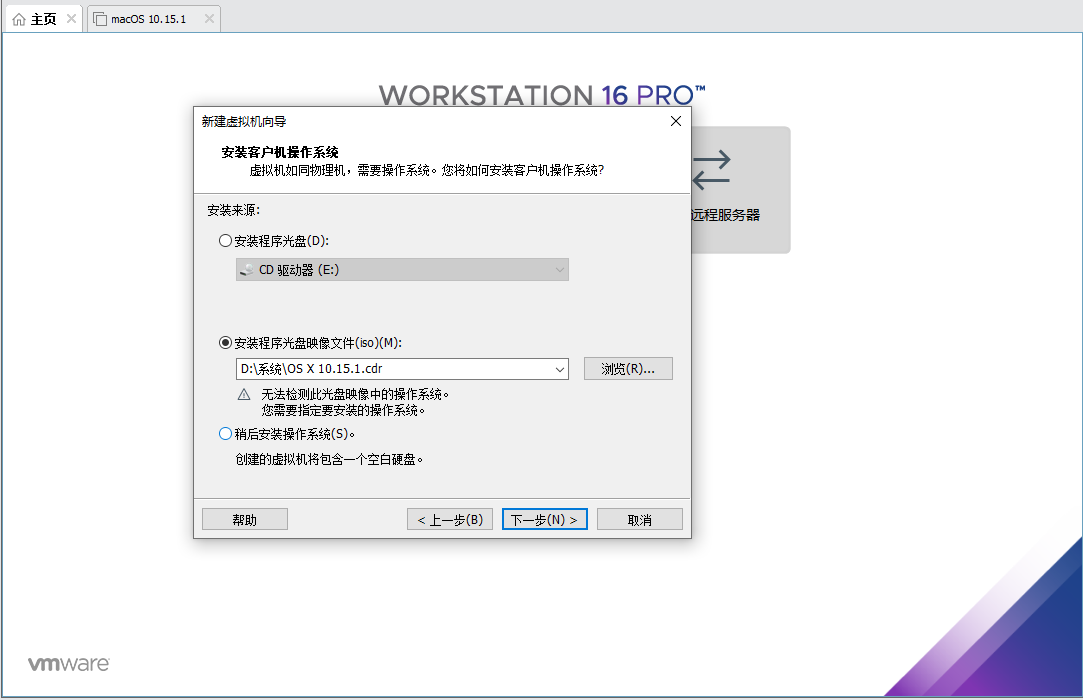Open the CD drive (E:) dropdown

point(402,269)
